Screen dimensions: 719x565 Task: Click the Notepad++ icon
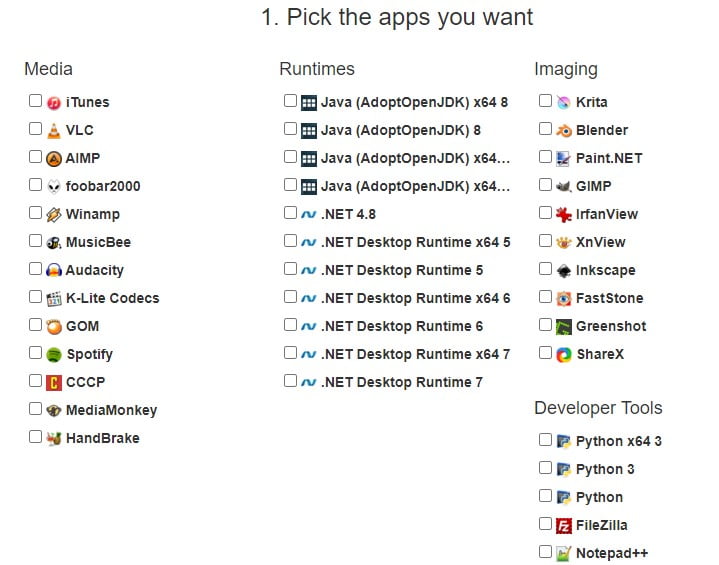click(564, 554)
